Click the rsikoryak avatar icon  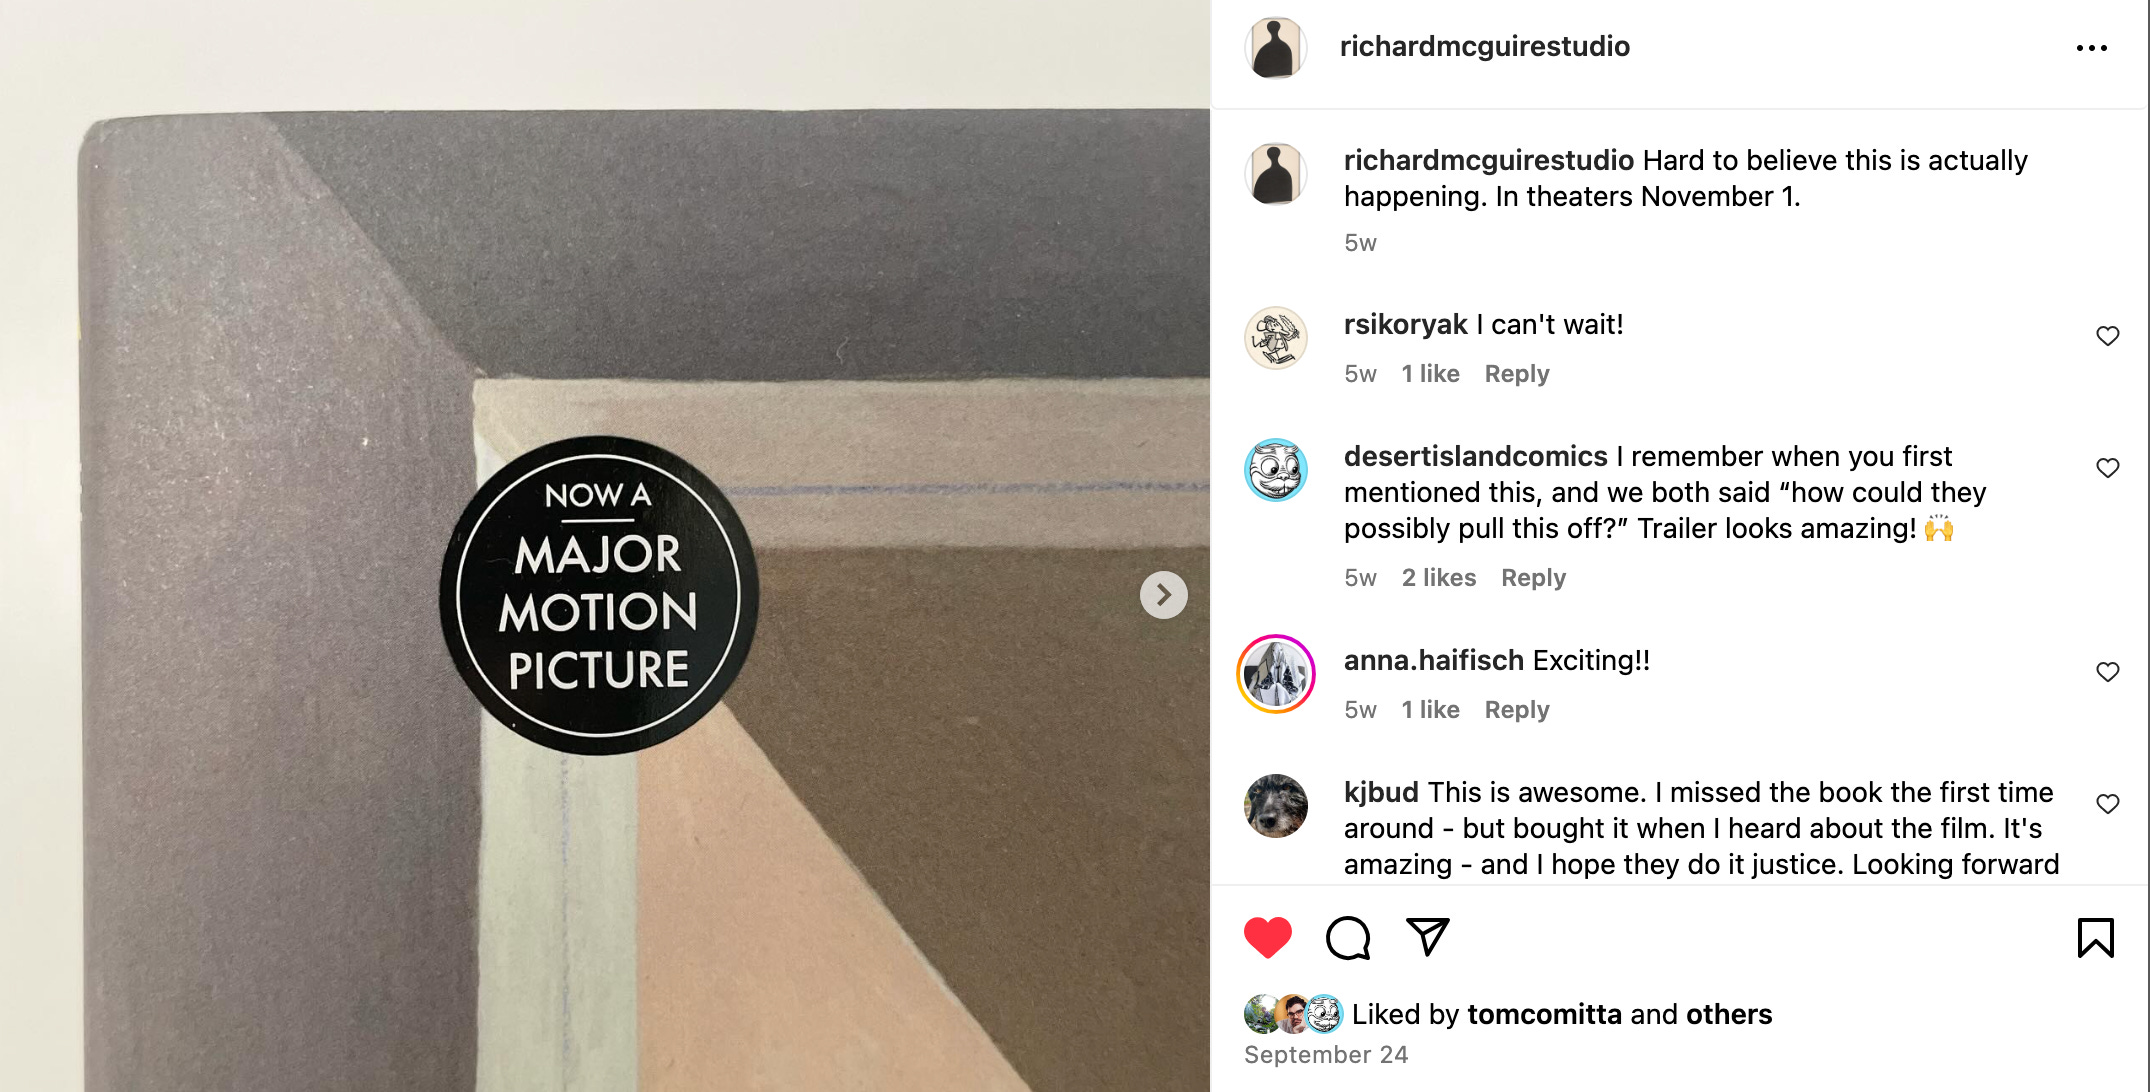(x=1276, y=338)
